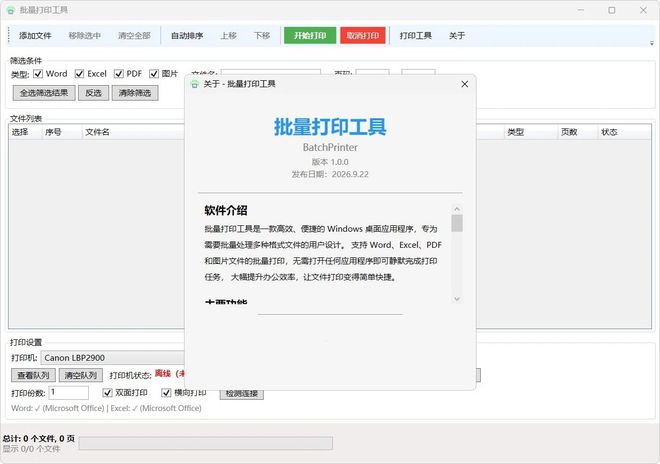Toggle Excel type checkbox
Viewport: 660px width, 464px height.
[x=79, y=74]
